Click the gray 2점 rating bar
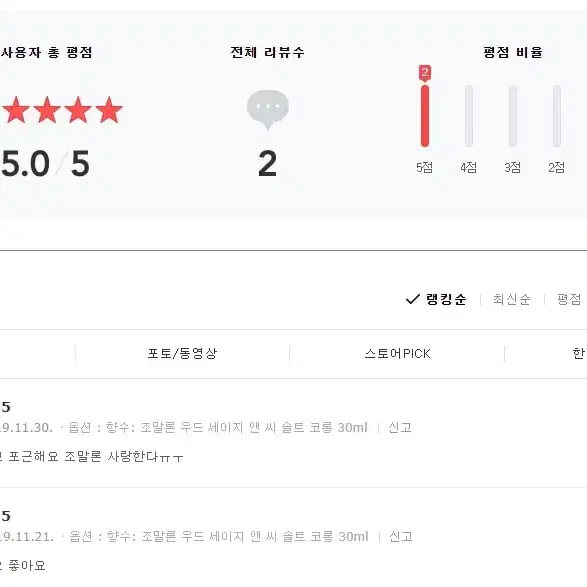 pyautogui.click(x=557, y=116)
